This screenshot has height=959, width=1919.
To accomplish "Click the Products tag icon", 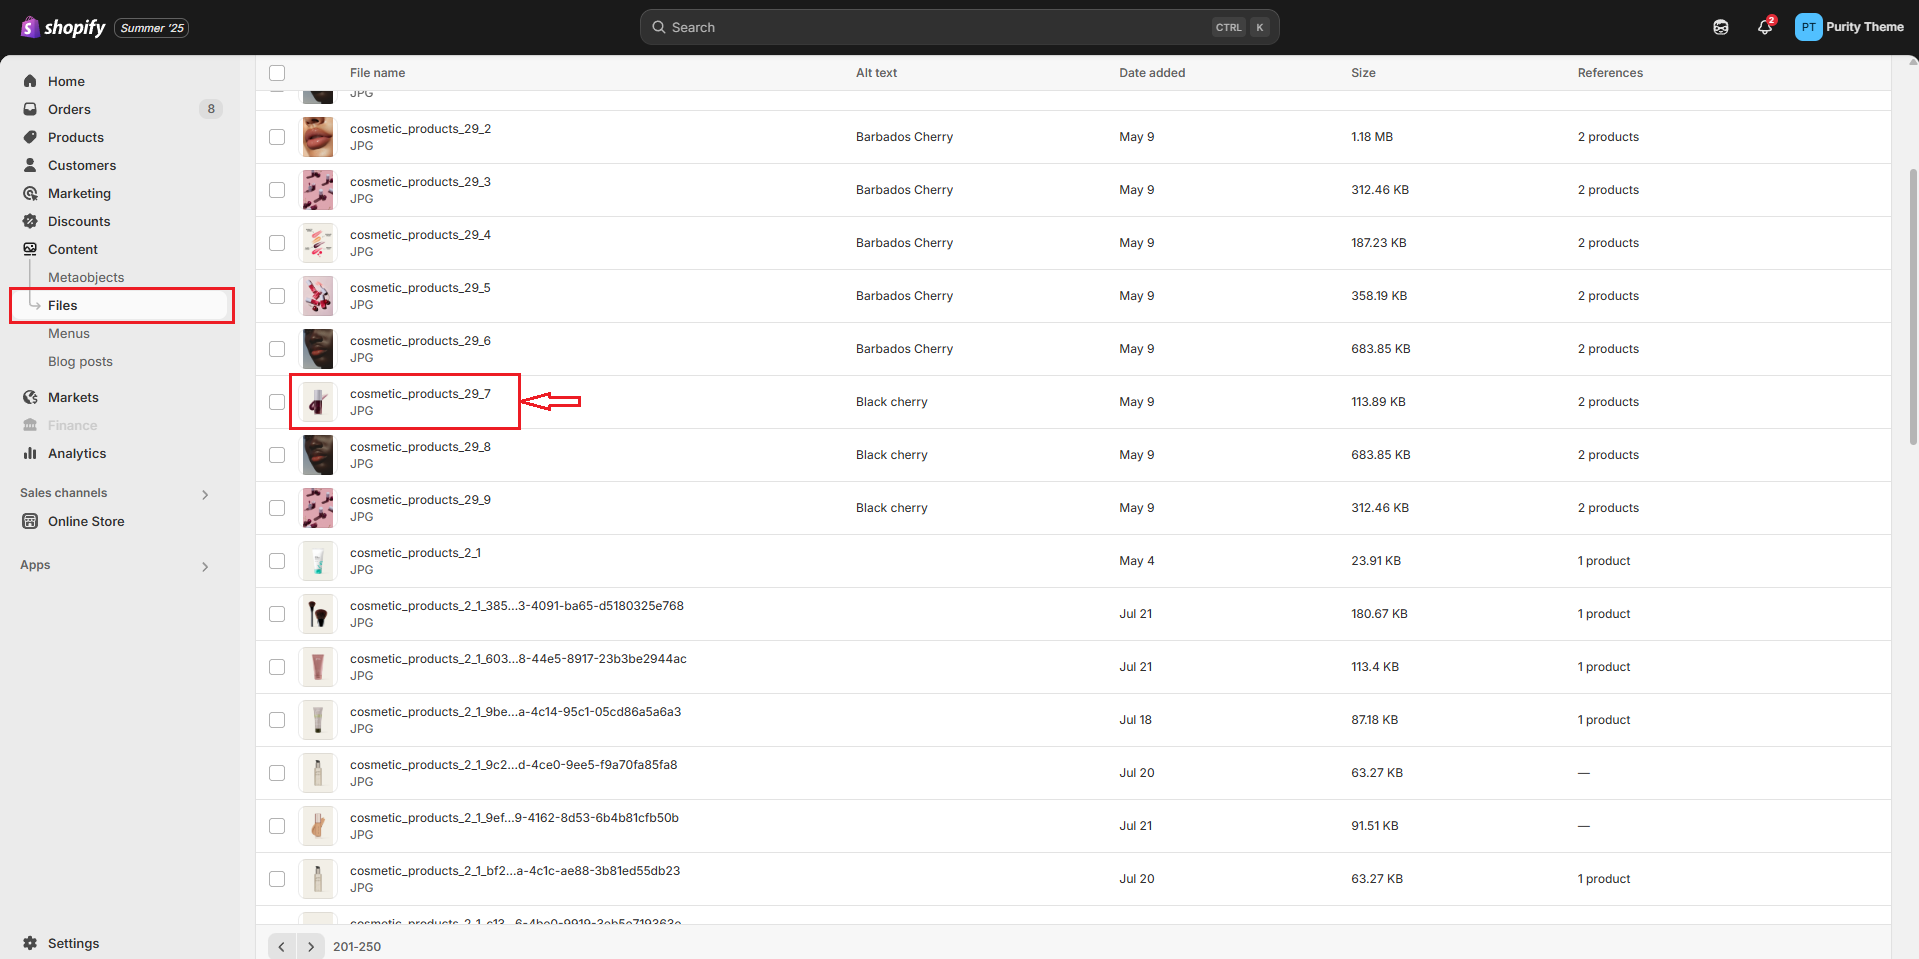I will pos(30,137).
